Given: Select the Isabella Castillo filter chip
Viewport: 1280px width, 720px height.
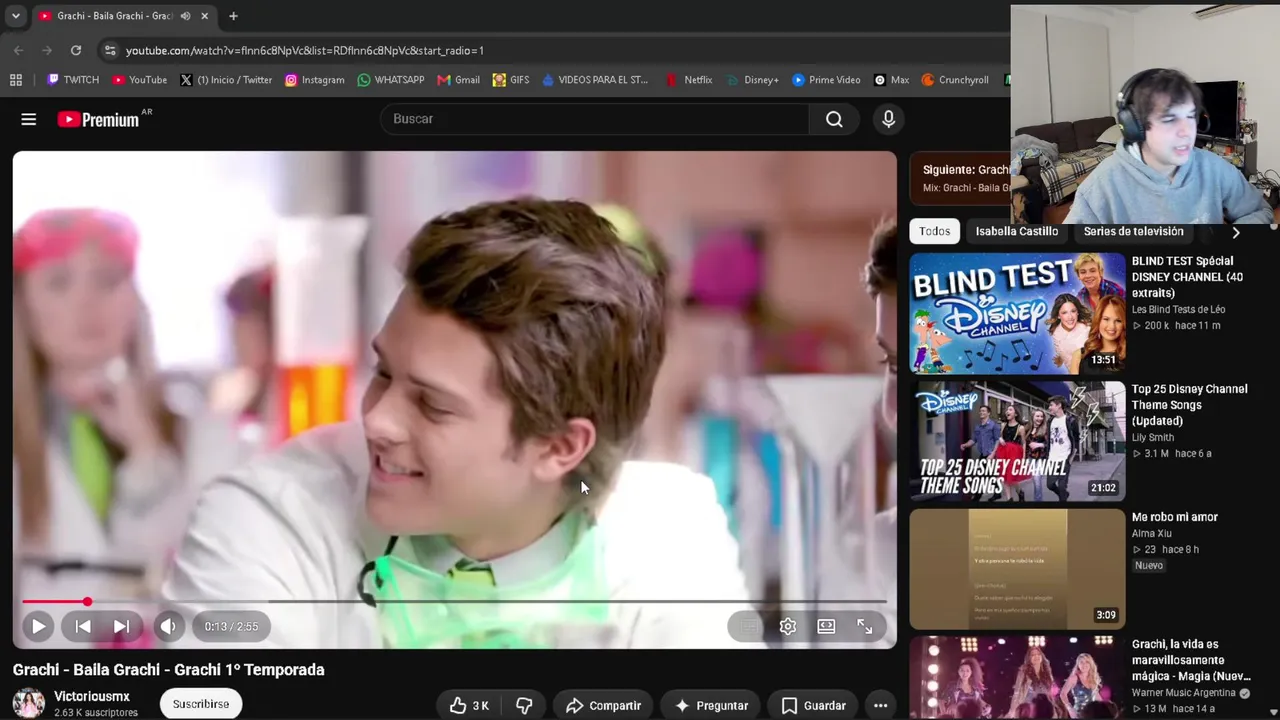Looking at the screenshot, I should [1017, 231].
